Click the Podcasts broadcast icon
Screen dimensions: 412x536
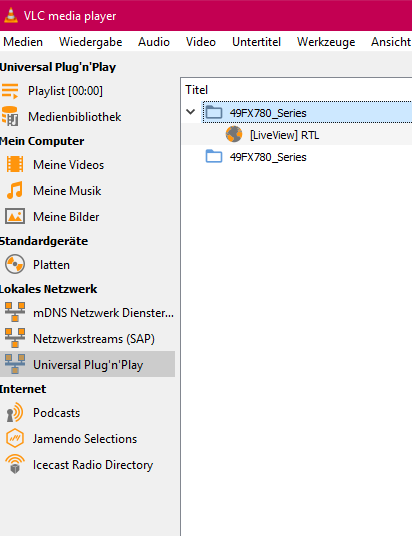pos(15,412)
